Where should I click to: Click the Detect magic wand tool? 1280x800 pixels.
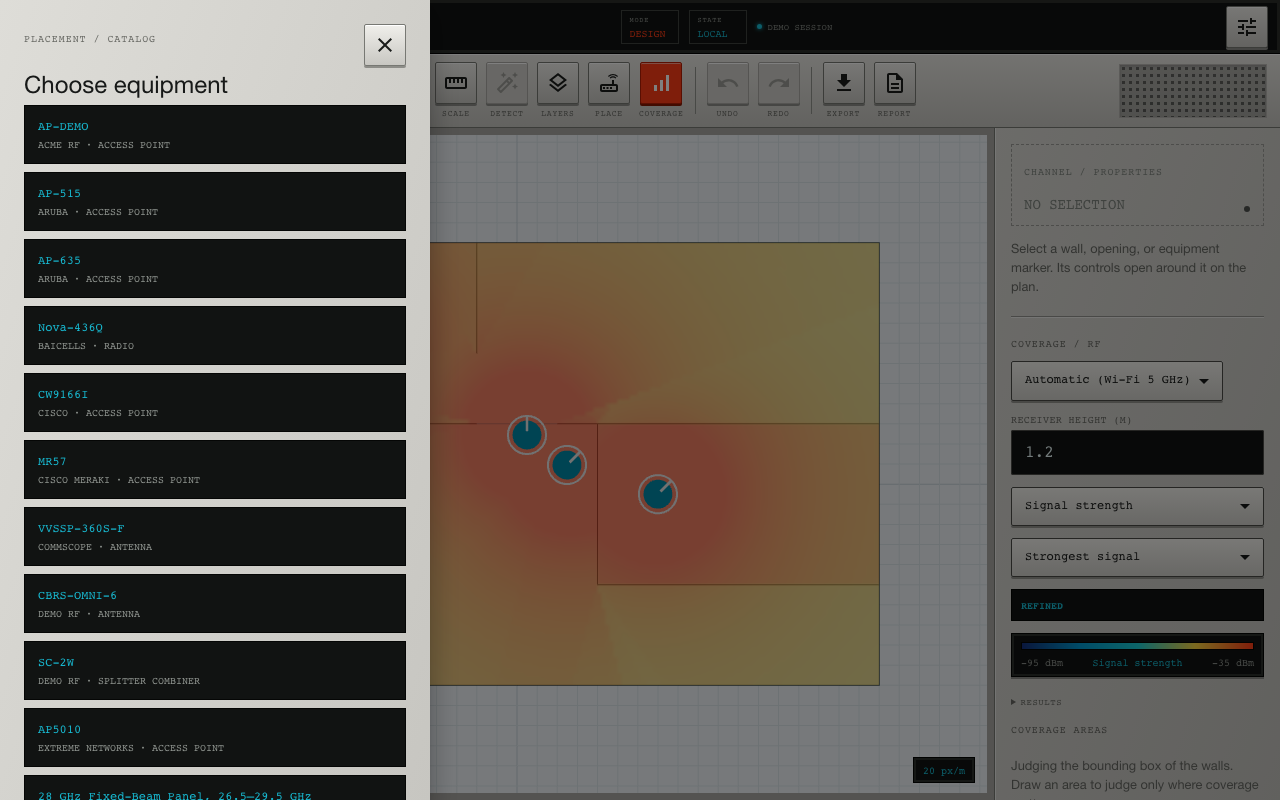coord(507,84)
